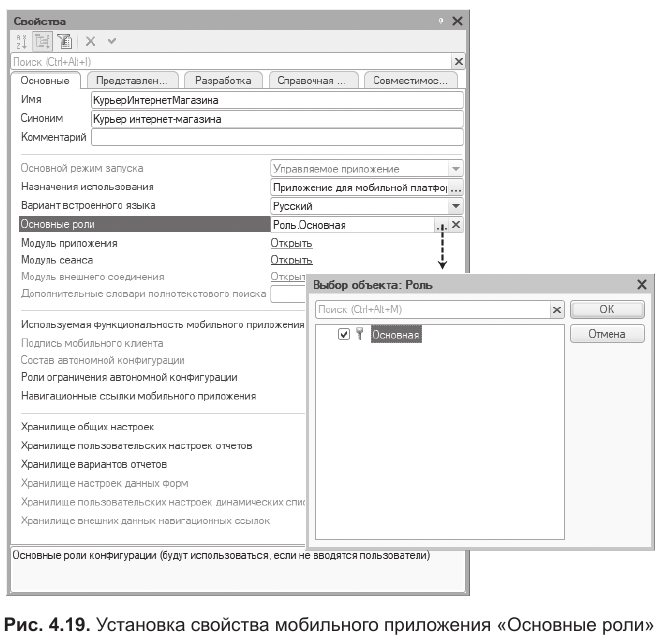Select Дополнительные словари полнотекстового поиска row

pos(144,294)
